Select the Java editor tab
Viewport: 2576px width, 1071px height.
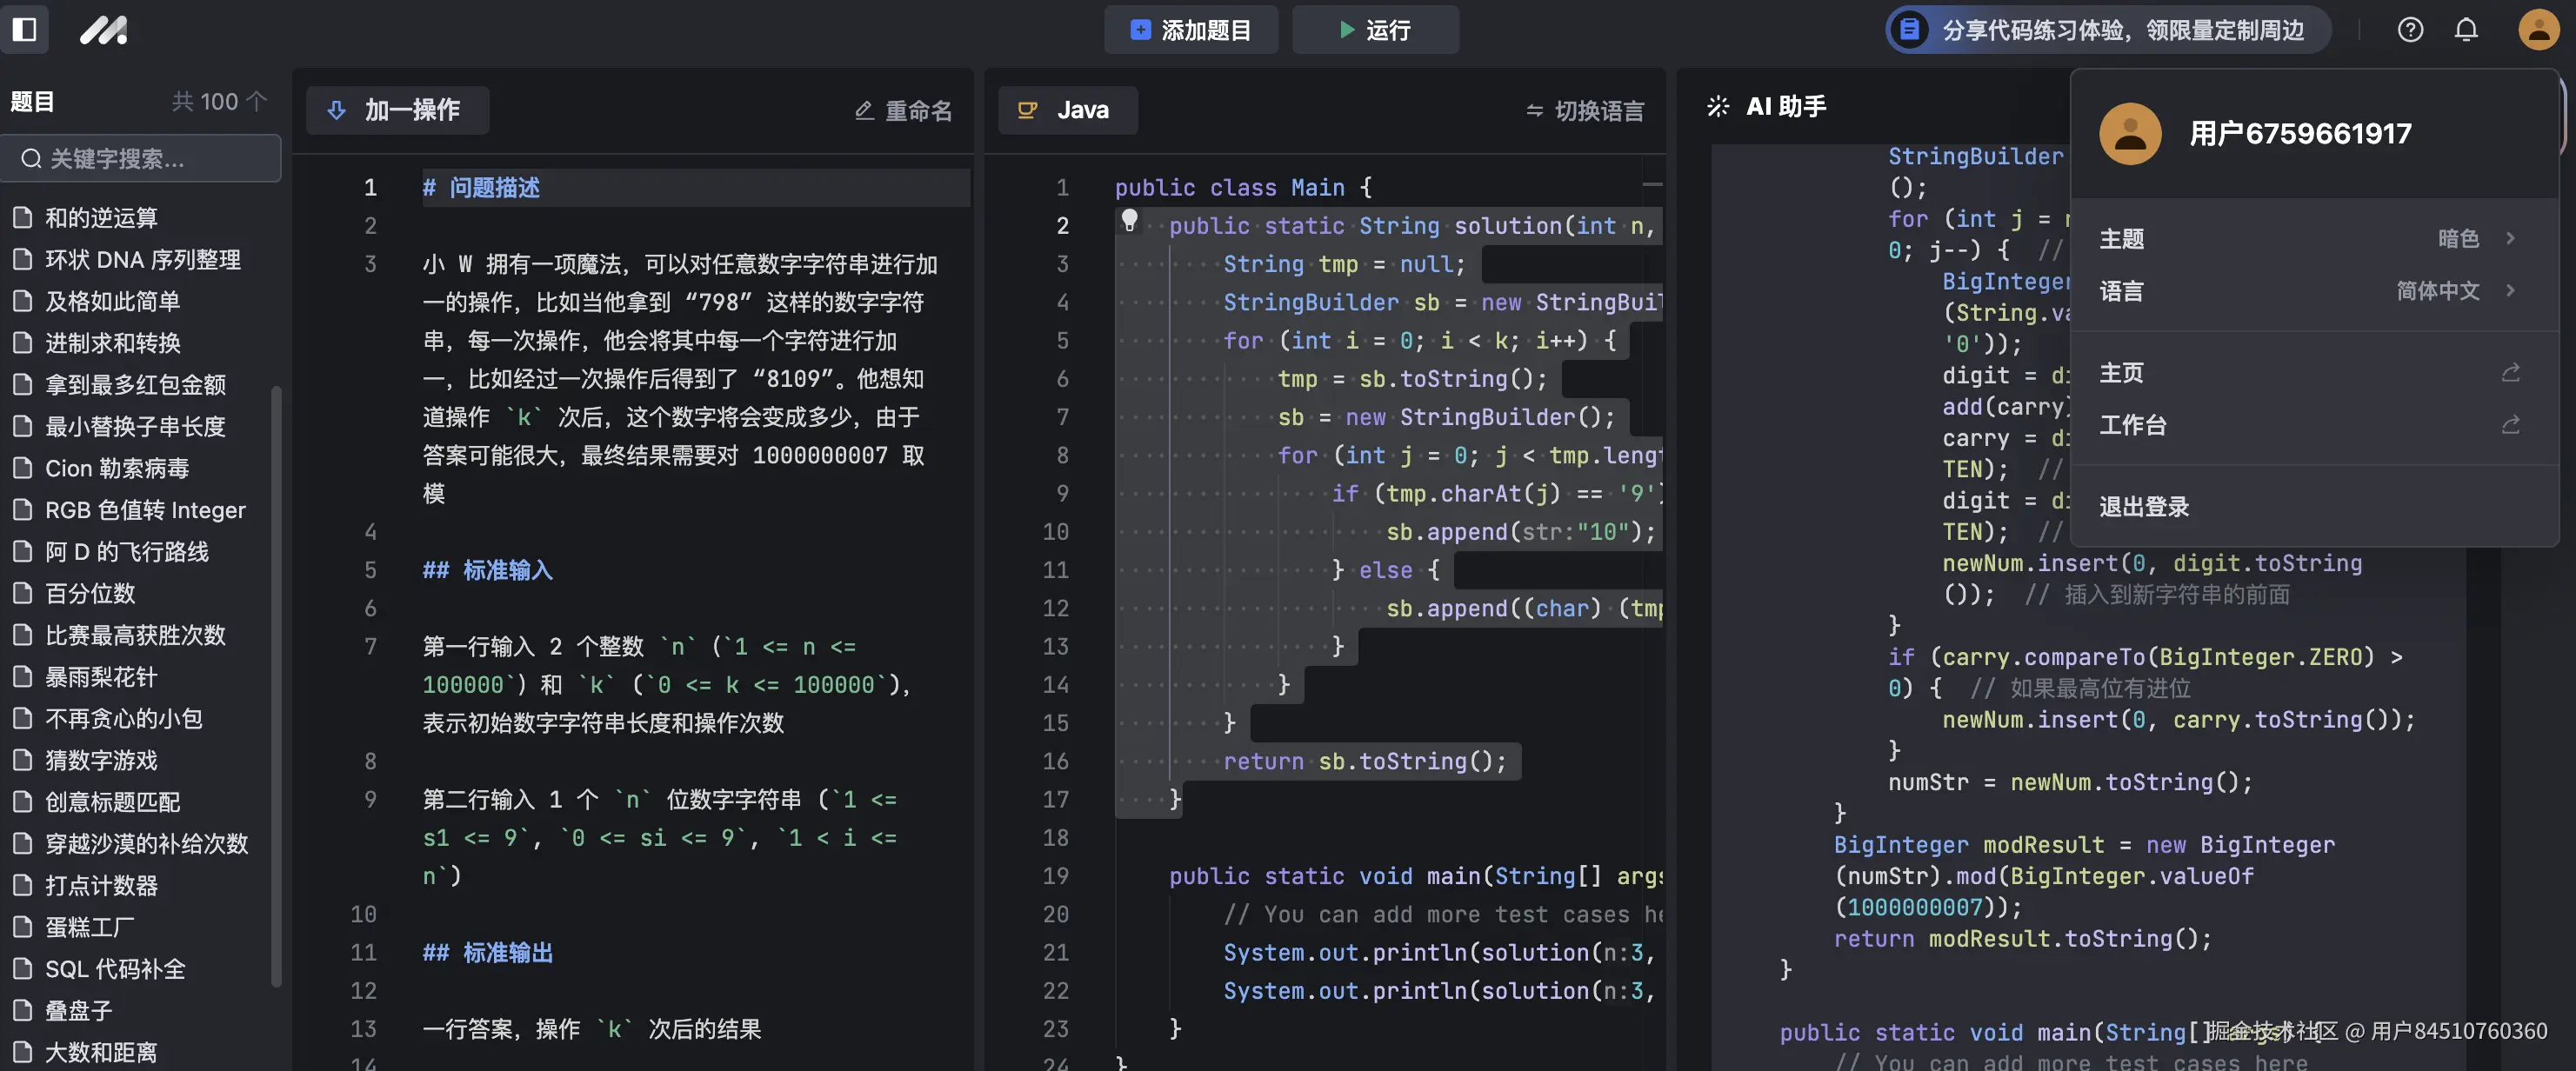[x=1067, y=110]
